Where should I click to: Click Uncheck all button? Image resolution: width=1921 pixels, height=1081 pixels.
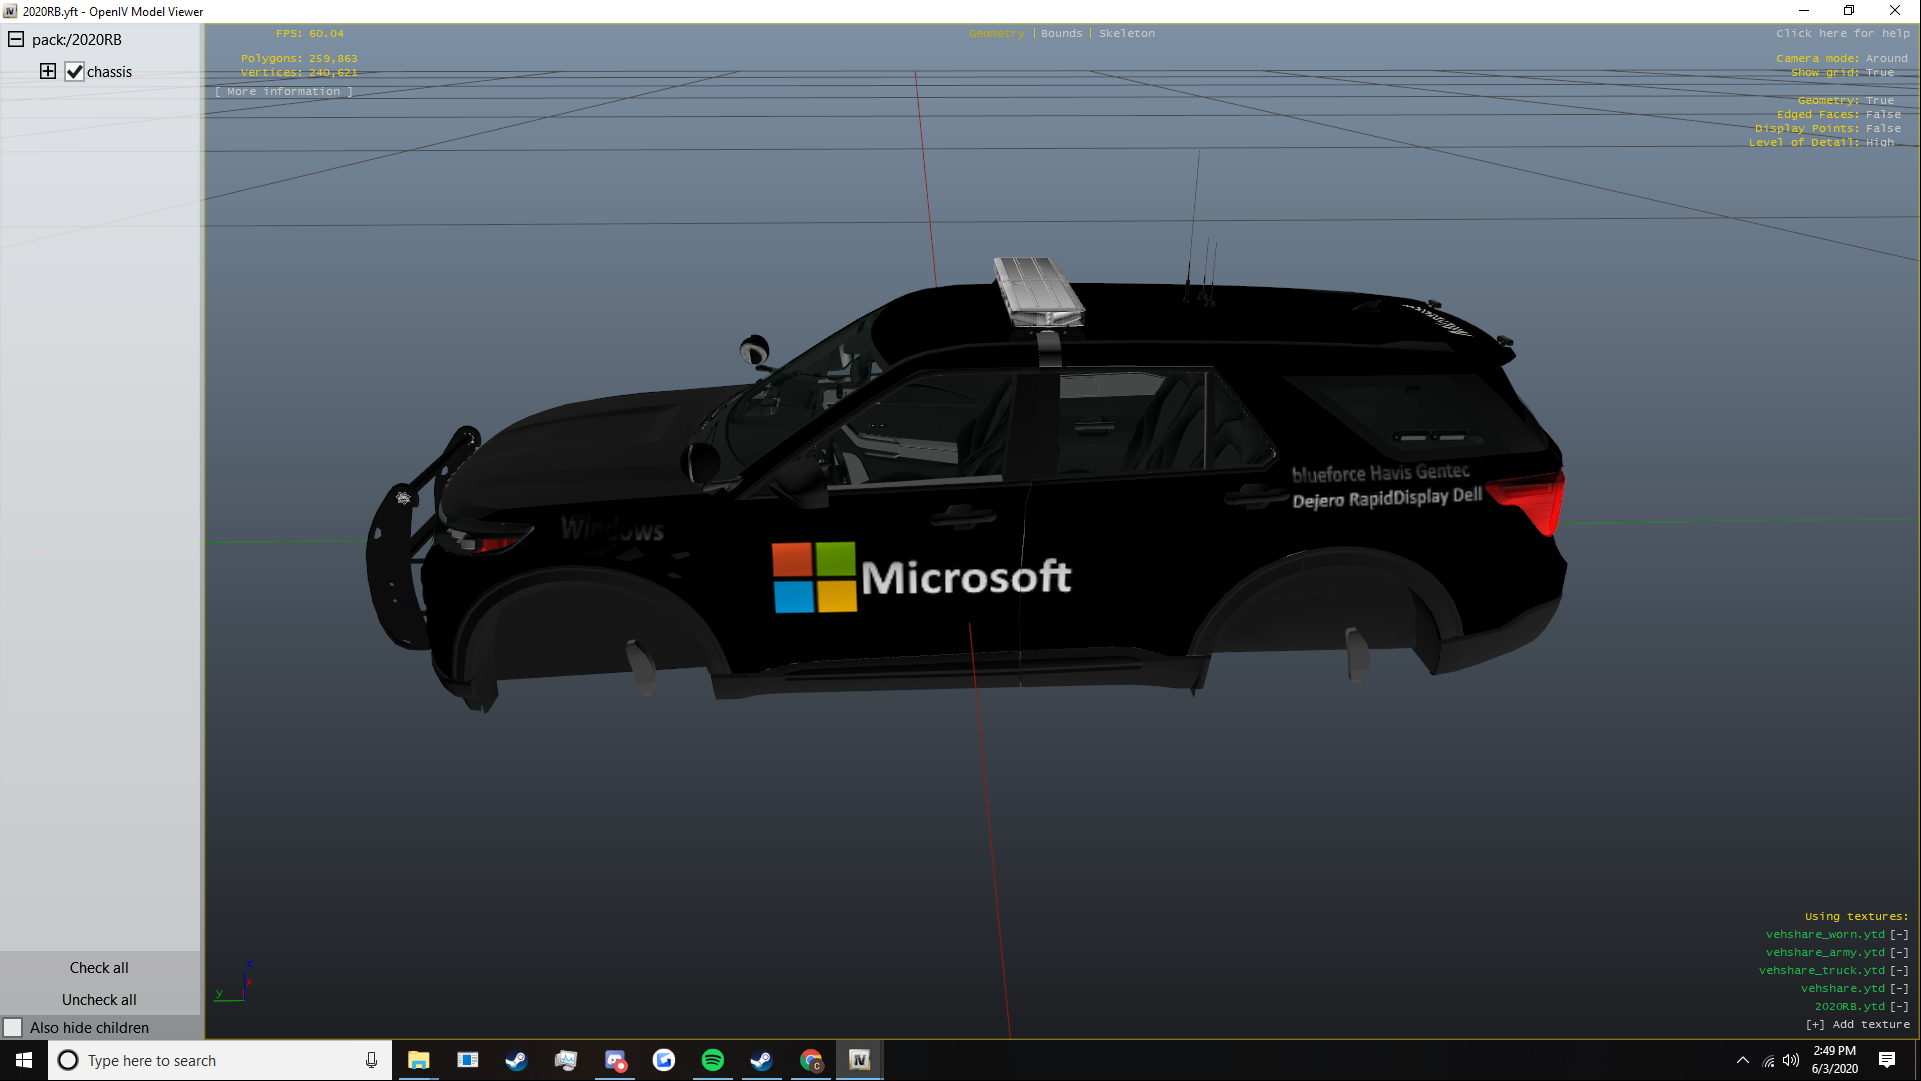coord(99,1000)
